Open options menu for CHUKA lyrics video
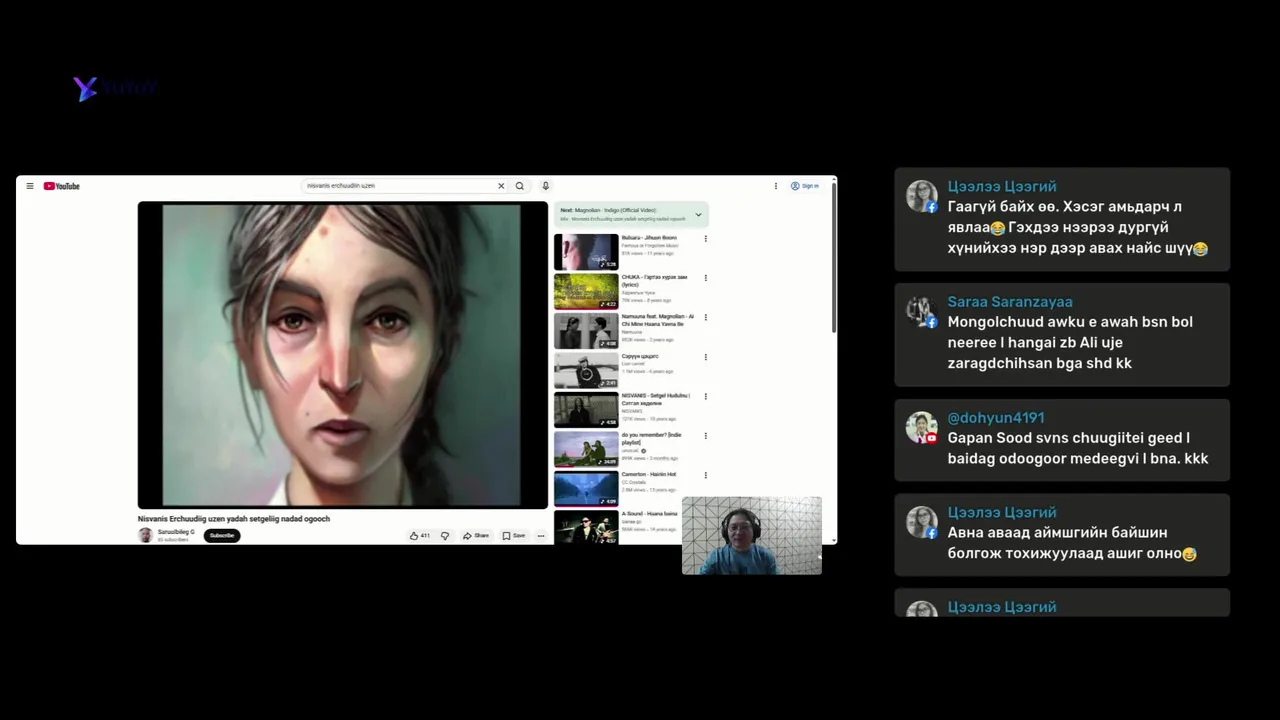 click(705, 278)
